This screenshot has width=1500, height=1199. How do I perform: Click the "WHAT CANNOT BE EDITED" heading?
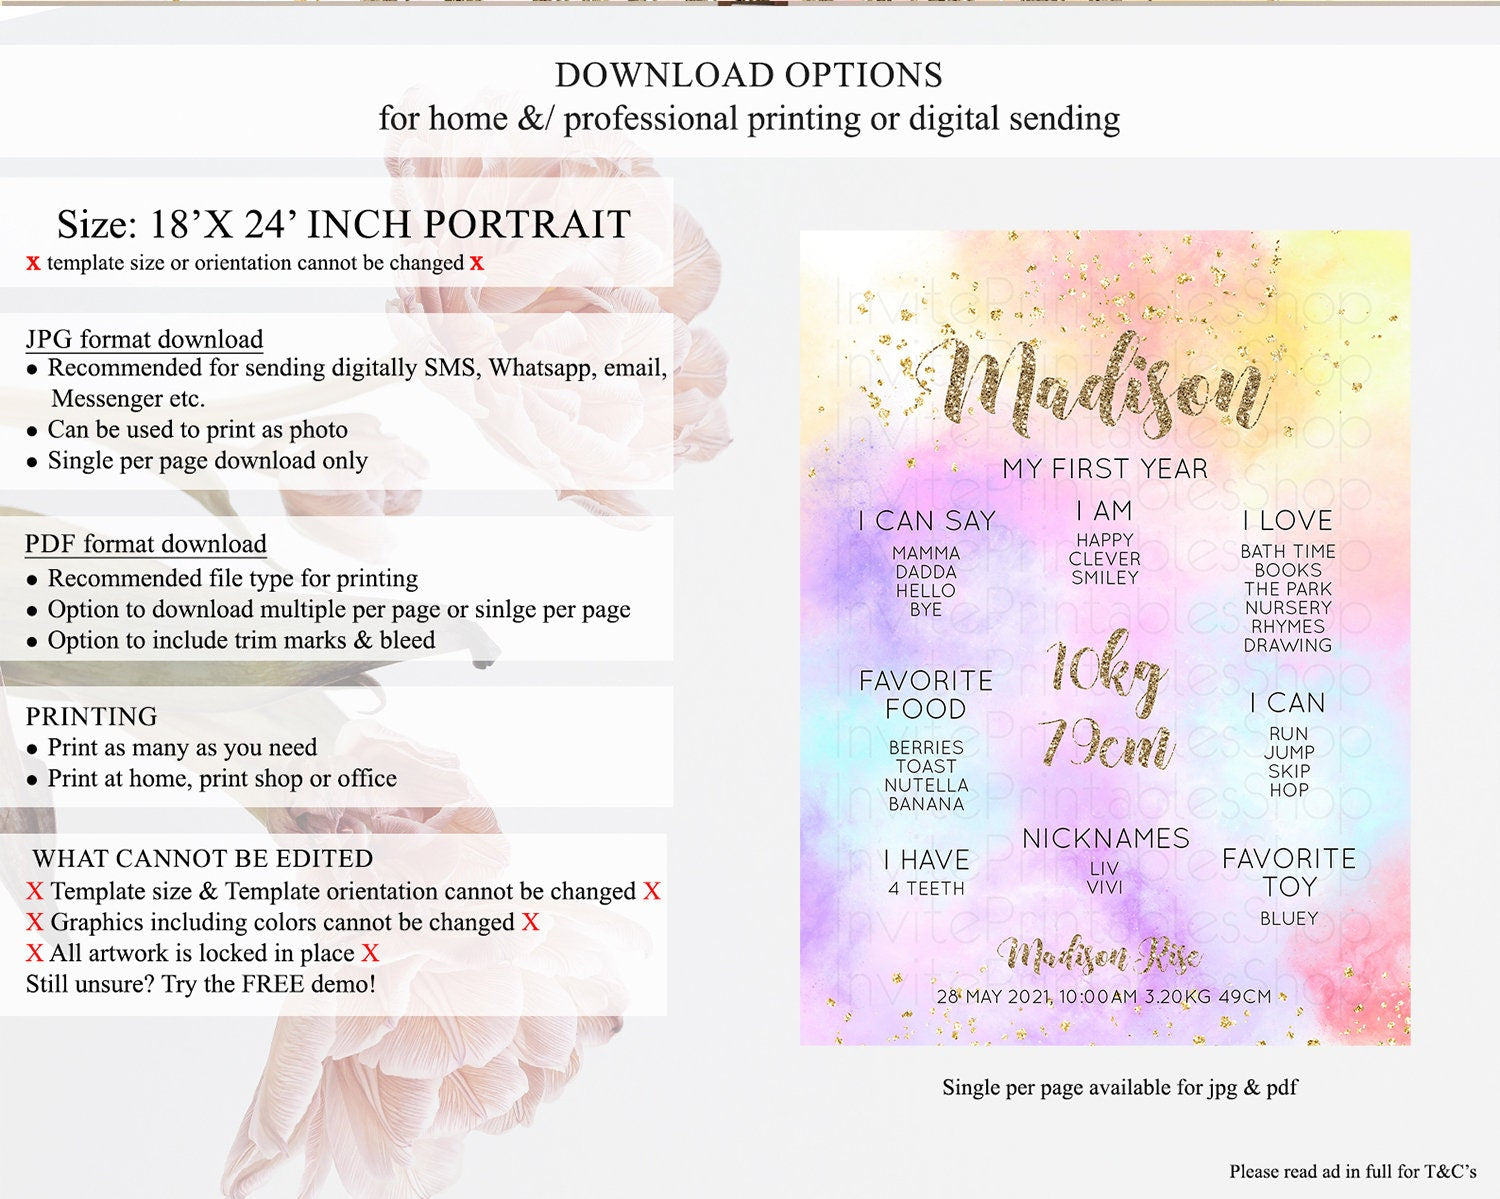click(203, 859)
